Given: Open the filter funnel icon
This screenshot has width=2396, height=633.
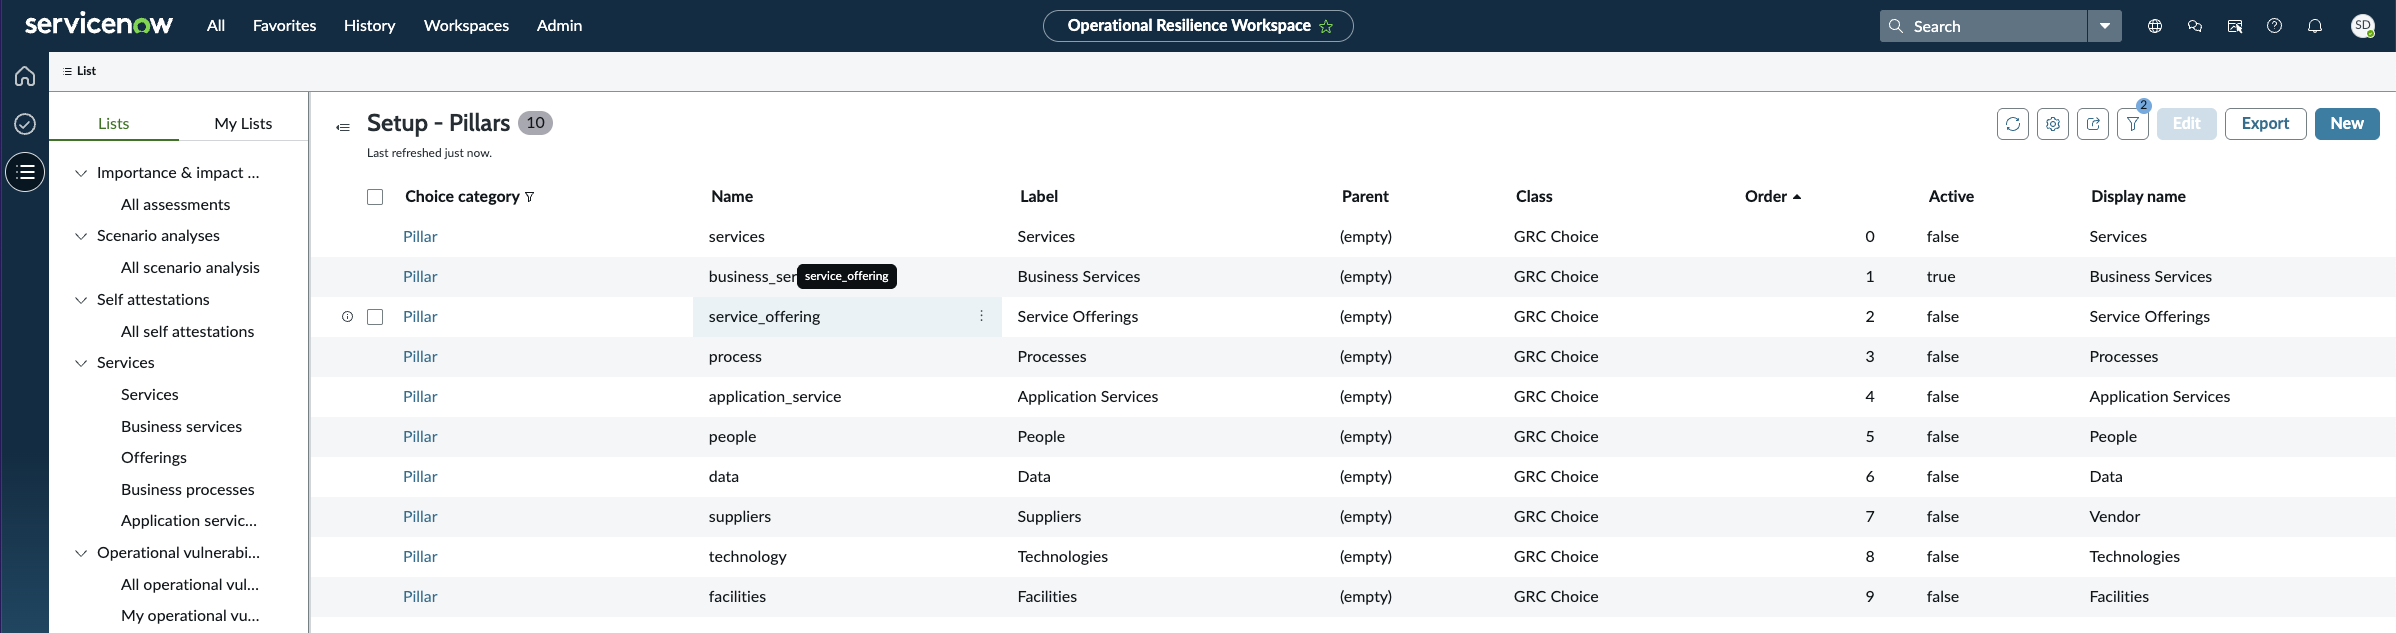Looking at the screenshot, I should (2133, 124).
